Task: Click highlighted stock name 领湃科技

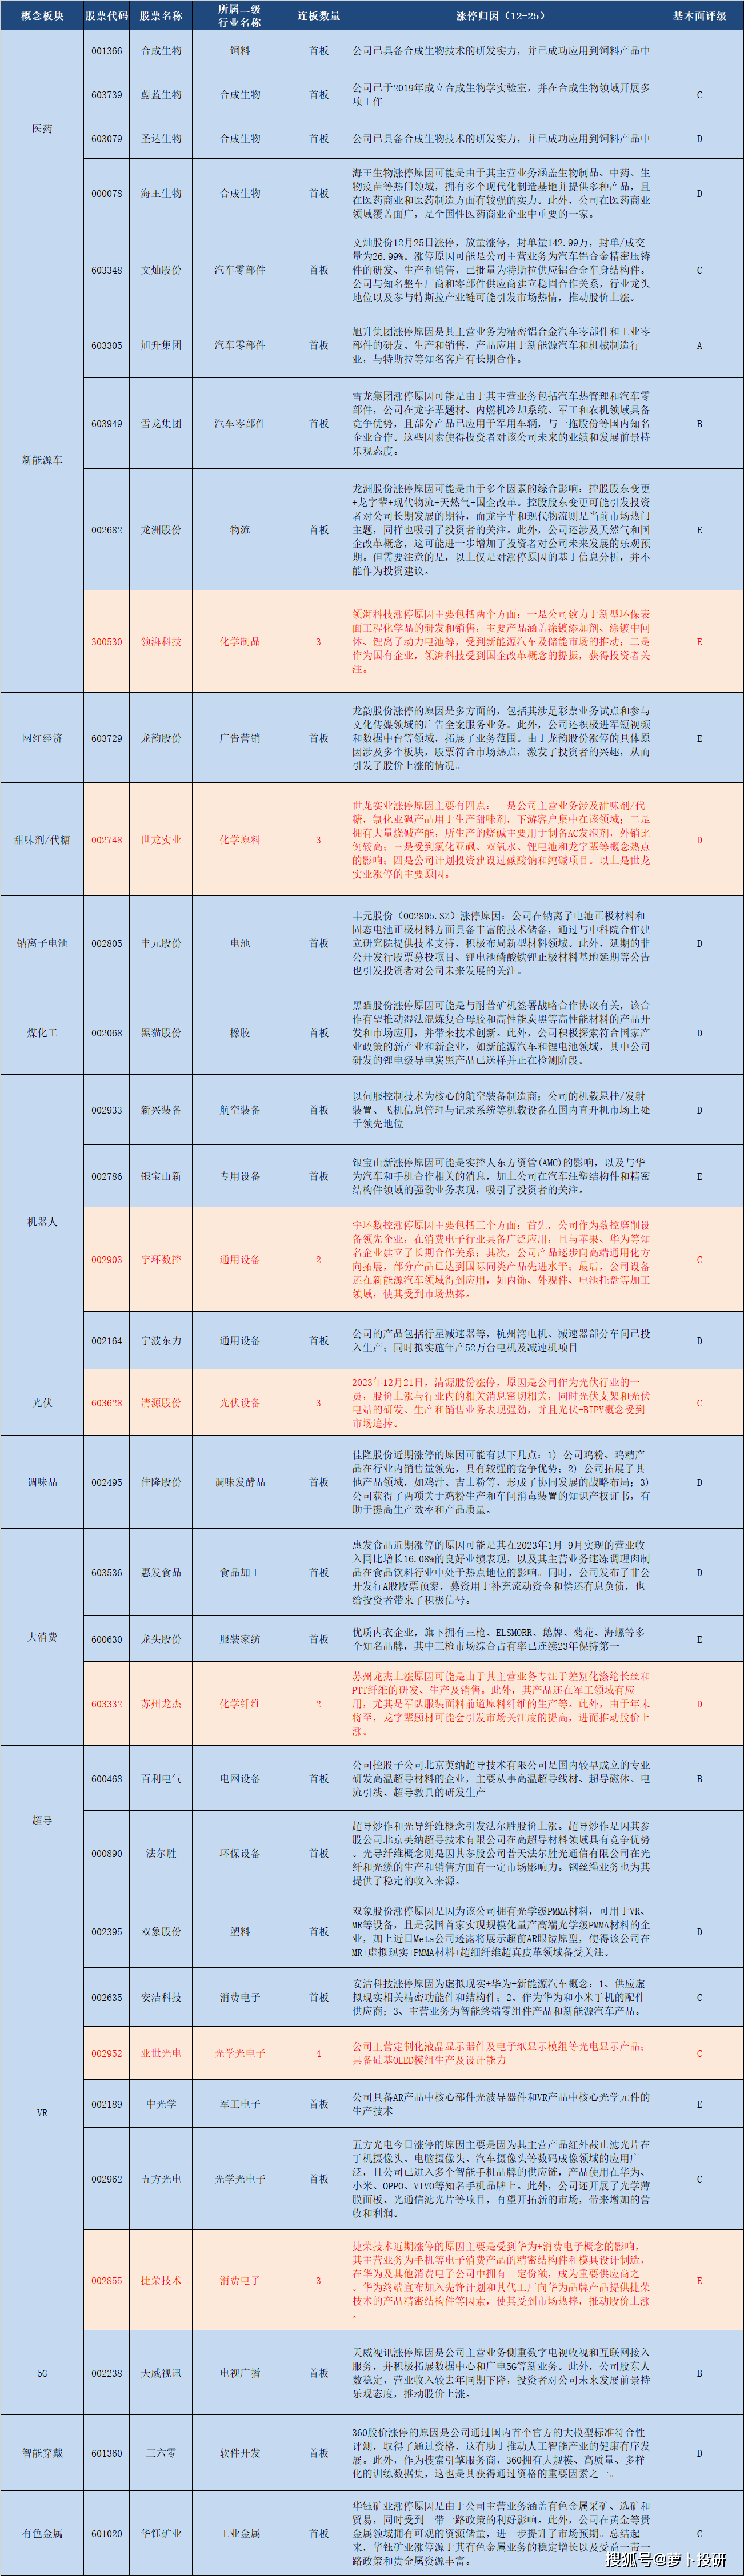Action: [x=161, y=642]
